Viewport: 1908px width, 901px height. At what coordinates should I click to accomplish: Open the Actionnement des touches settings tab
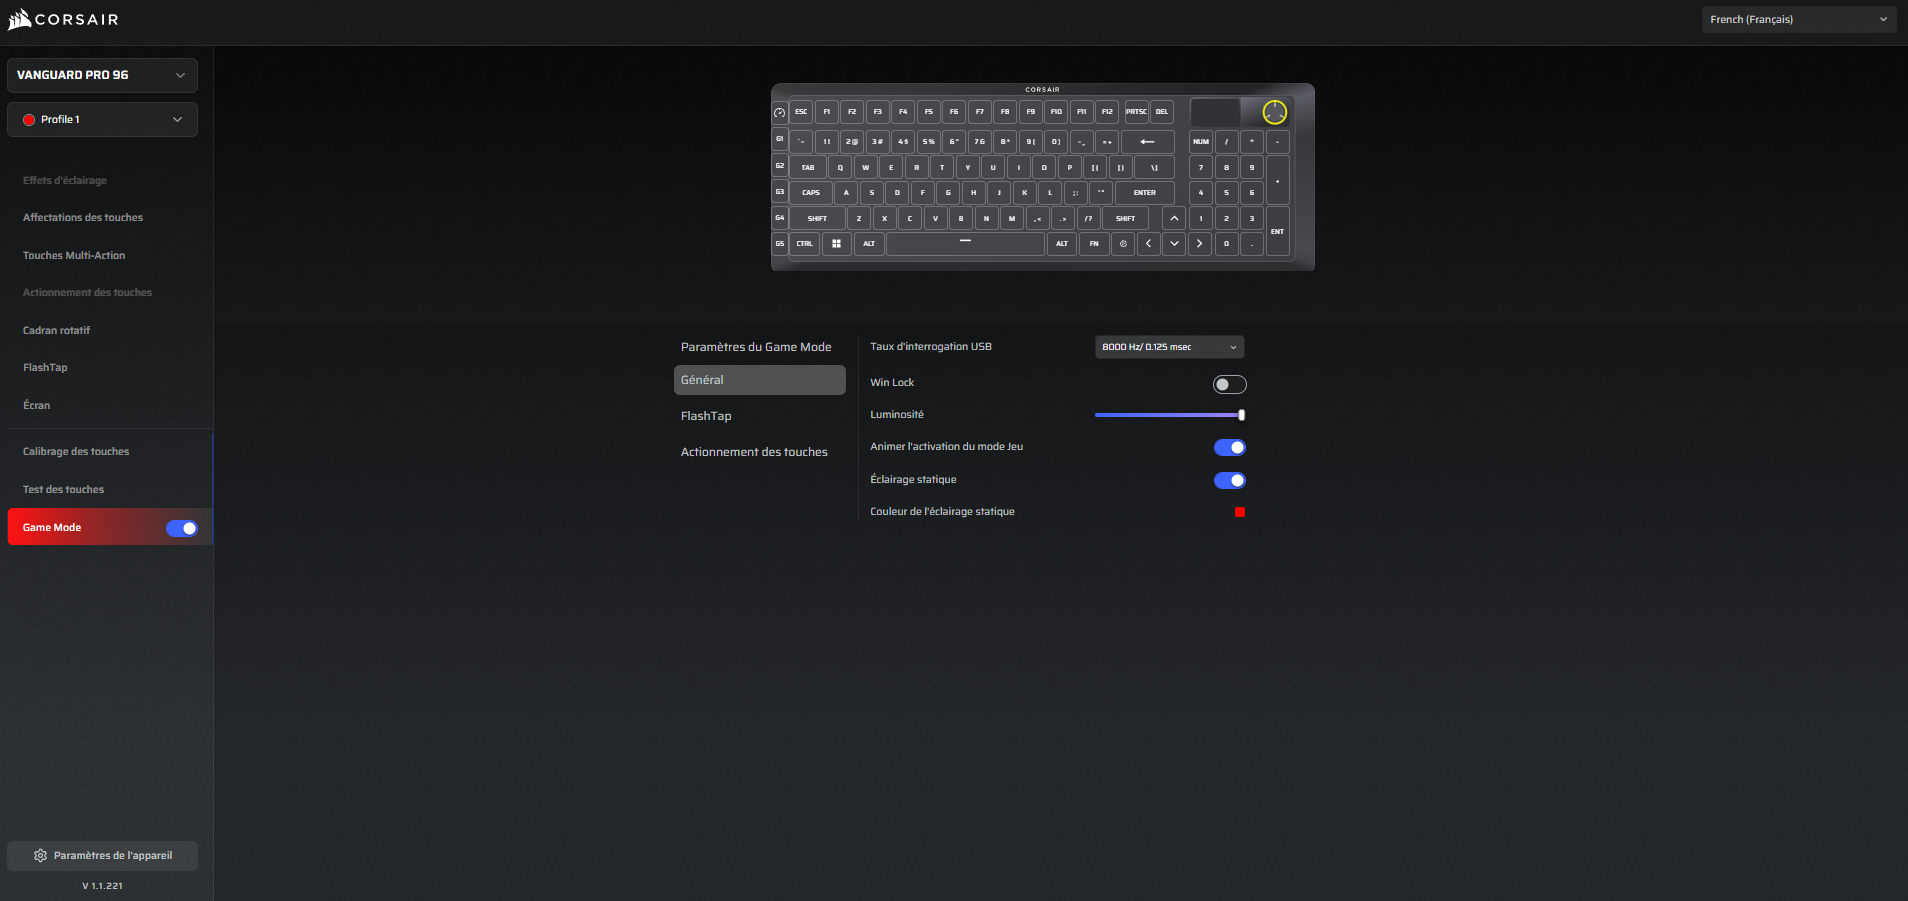754,452
